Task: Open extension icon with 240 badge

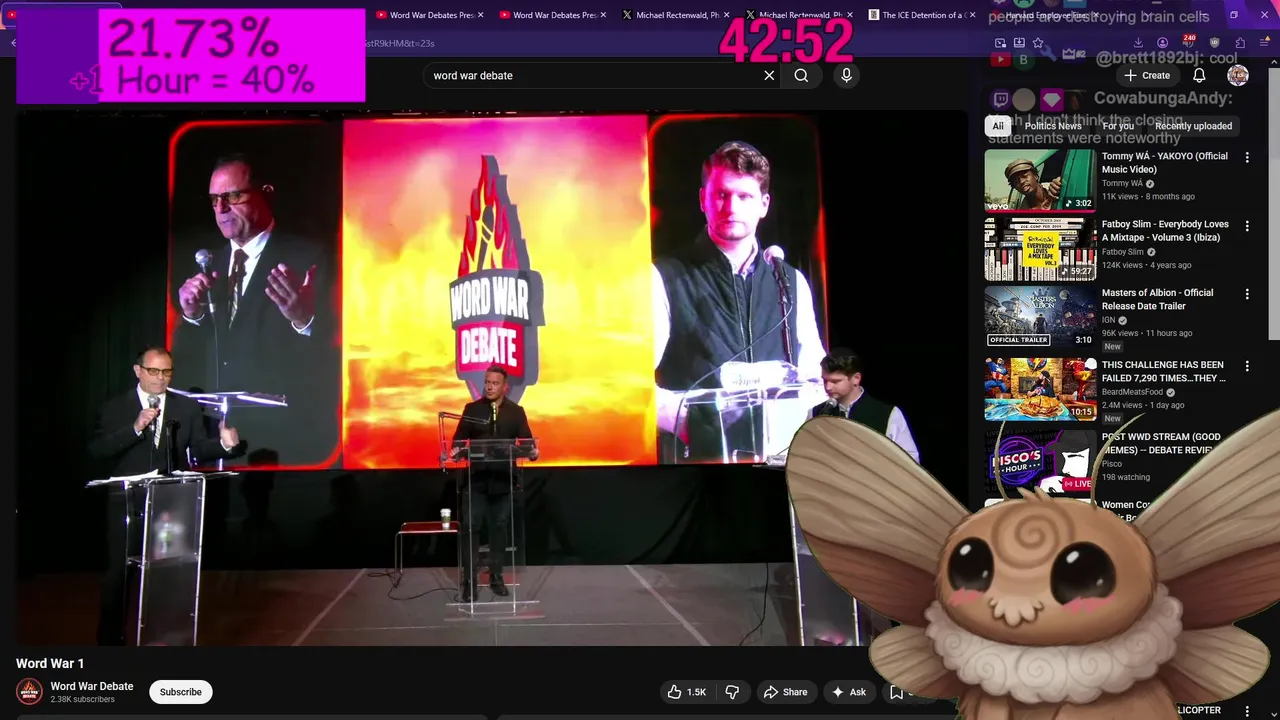Action: click(1188, 43)
